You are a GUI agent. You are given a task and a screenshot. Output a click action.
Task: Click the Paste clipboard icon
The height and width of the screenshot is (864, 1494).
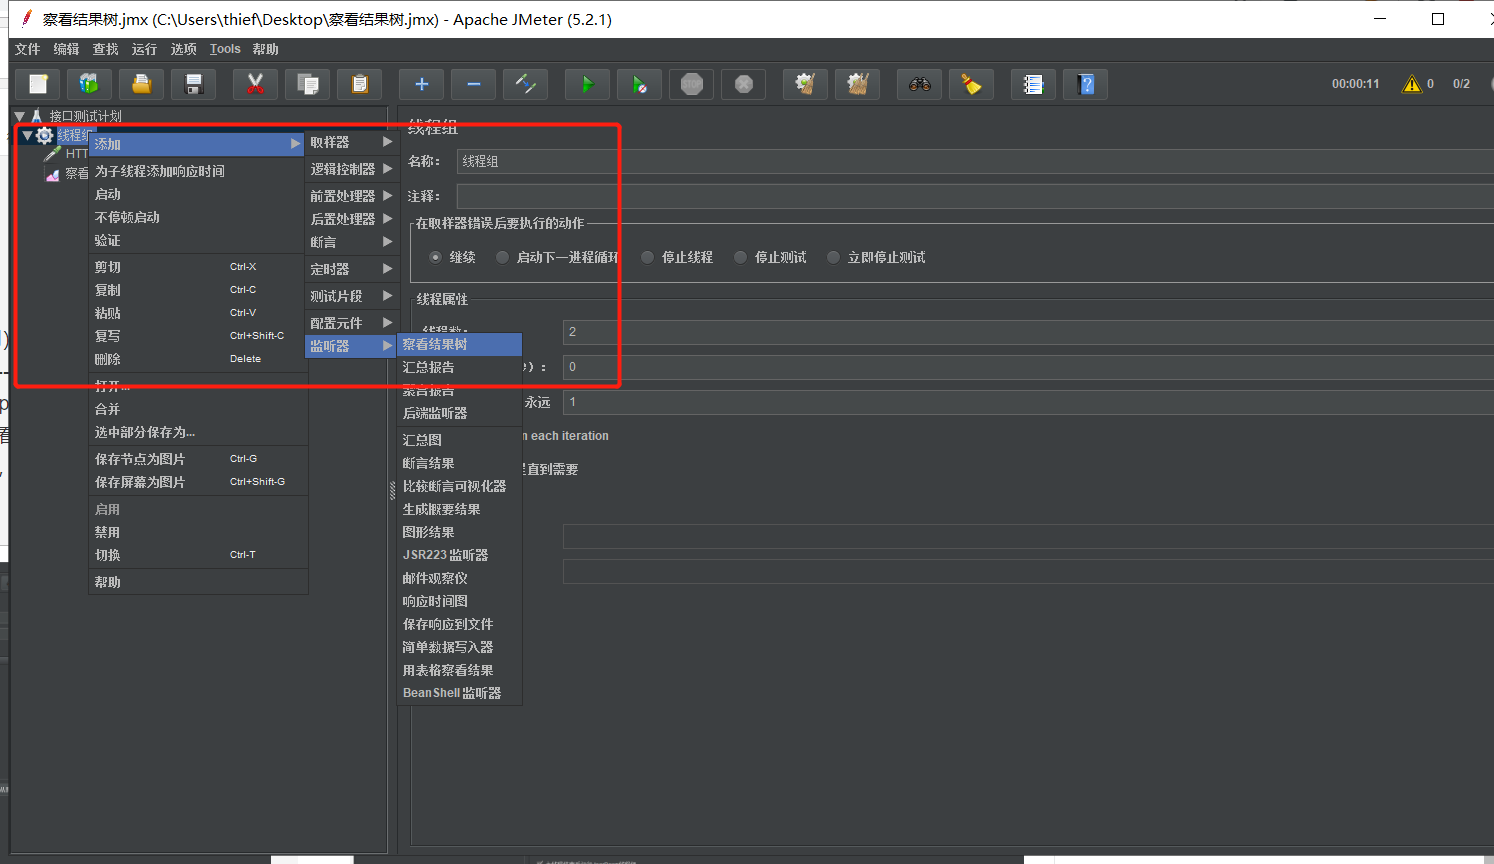tap(360, 84)
